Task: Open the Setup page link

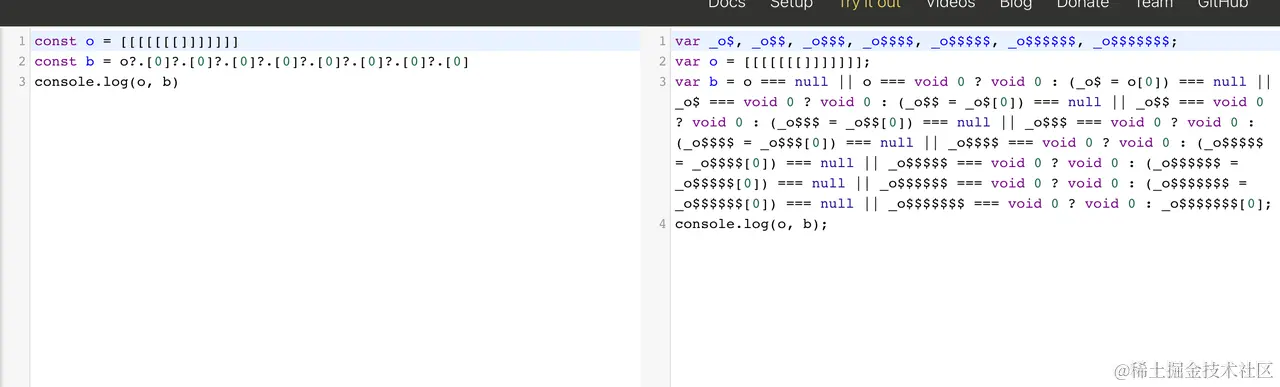Action: point(791,5)
